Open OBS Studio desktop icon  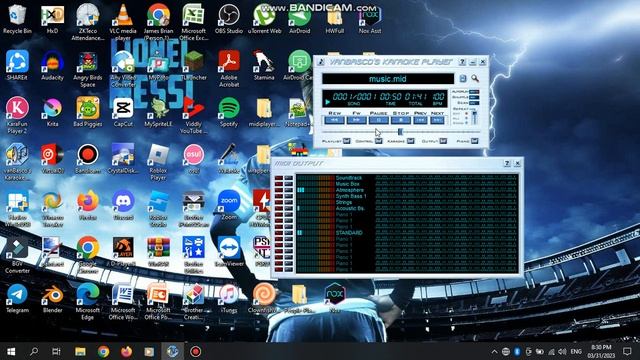229,19
